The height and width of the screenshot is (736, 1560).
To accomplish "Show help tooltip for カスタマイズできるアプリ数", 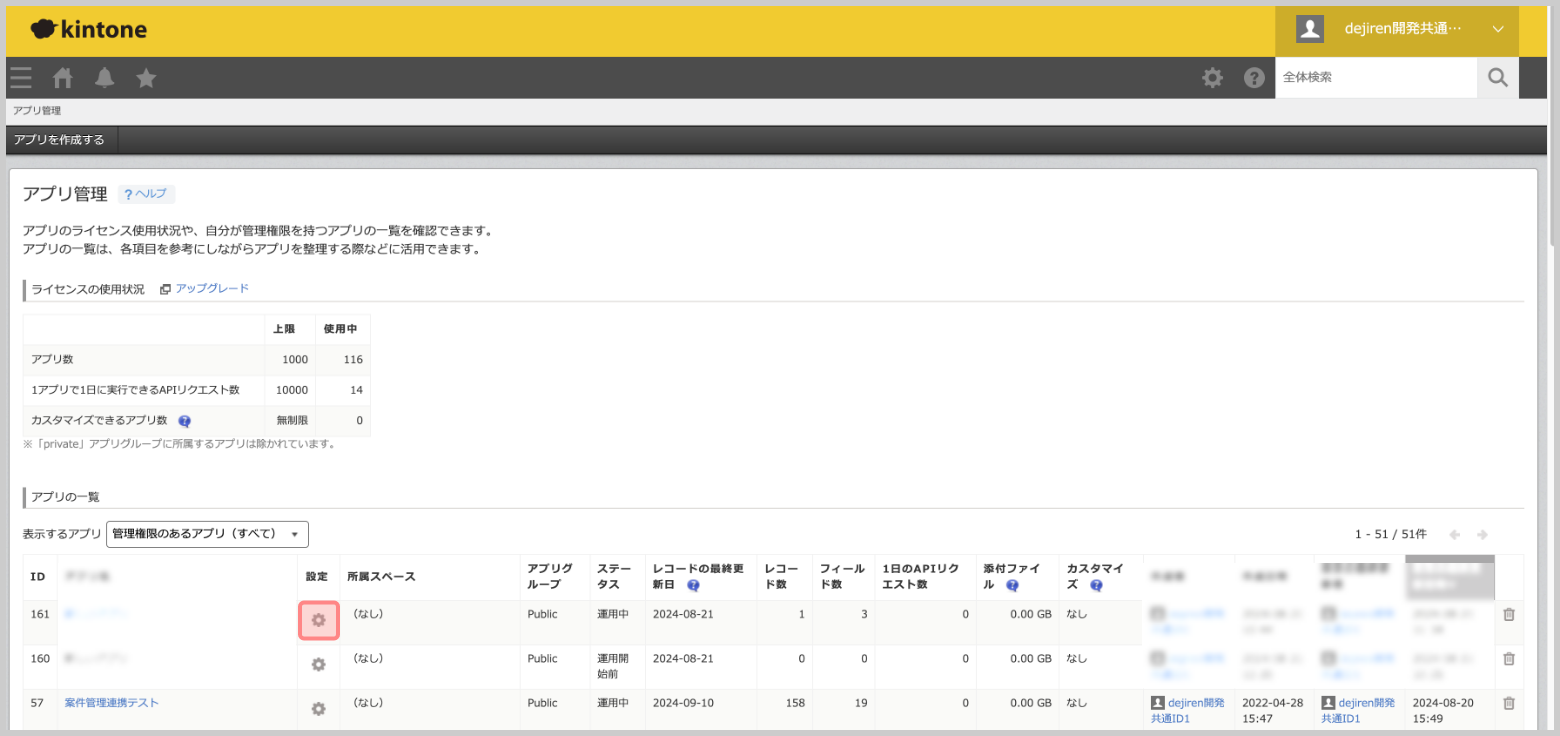I will click(x=184, y=421).
